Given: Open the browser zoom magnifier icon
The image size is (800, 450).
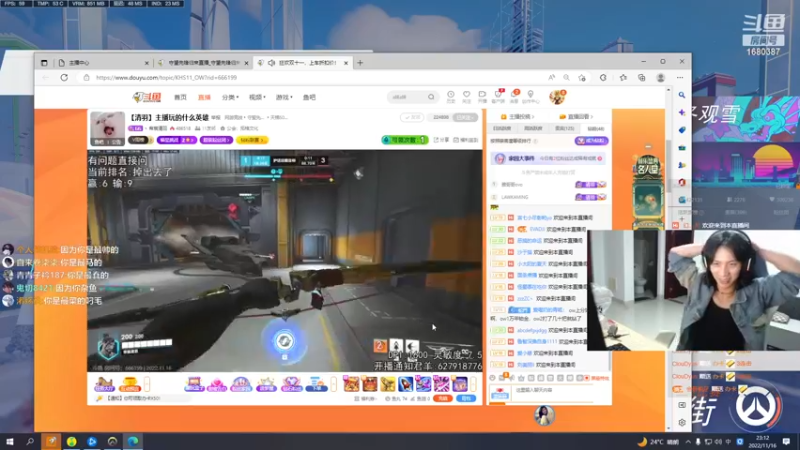Looking at the screenshot, I should click(566, 78).
